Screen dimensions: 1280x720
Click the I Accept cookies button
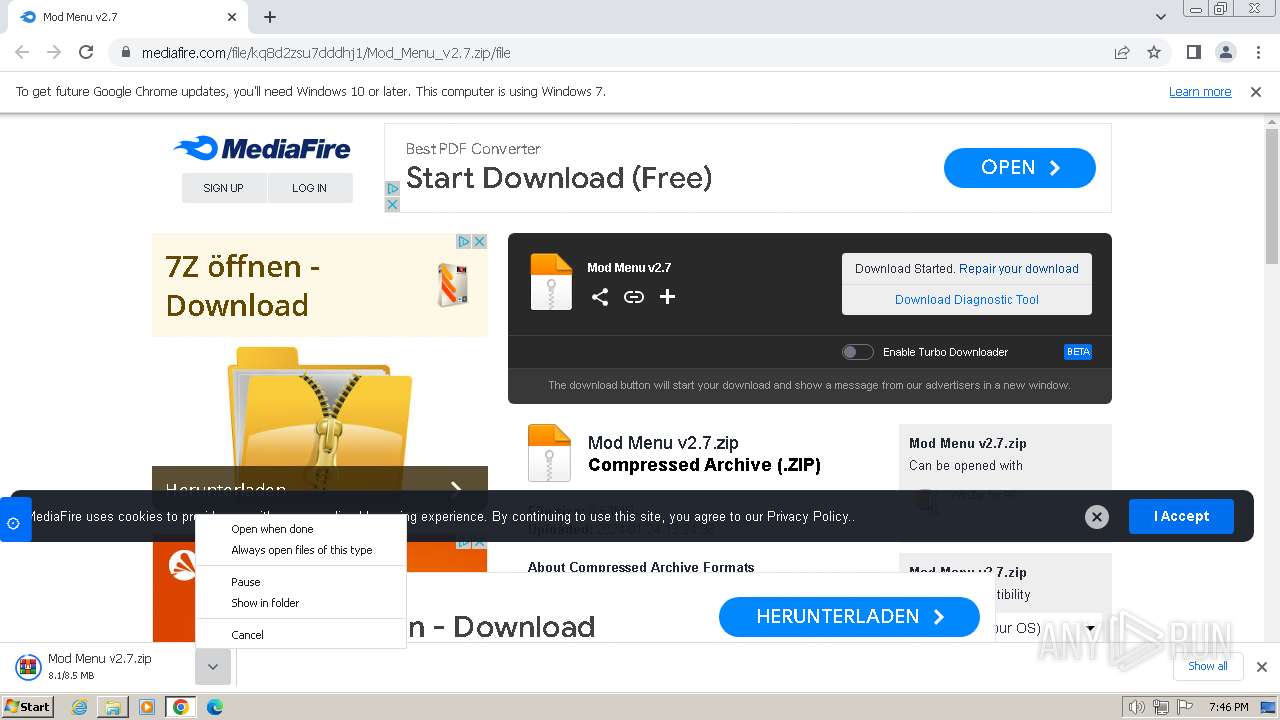[1181, 516]
